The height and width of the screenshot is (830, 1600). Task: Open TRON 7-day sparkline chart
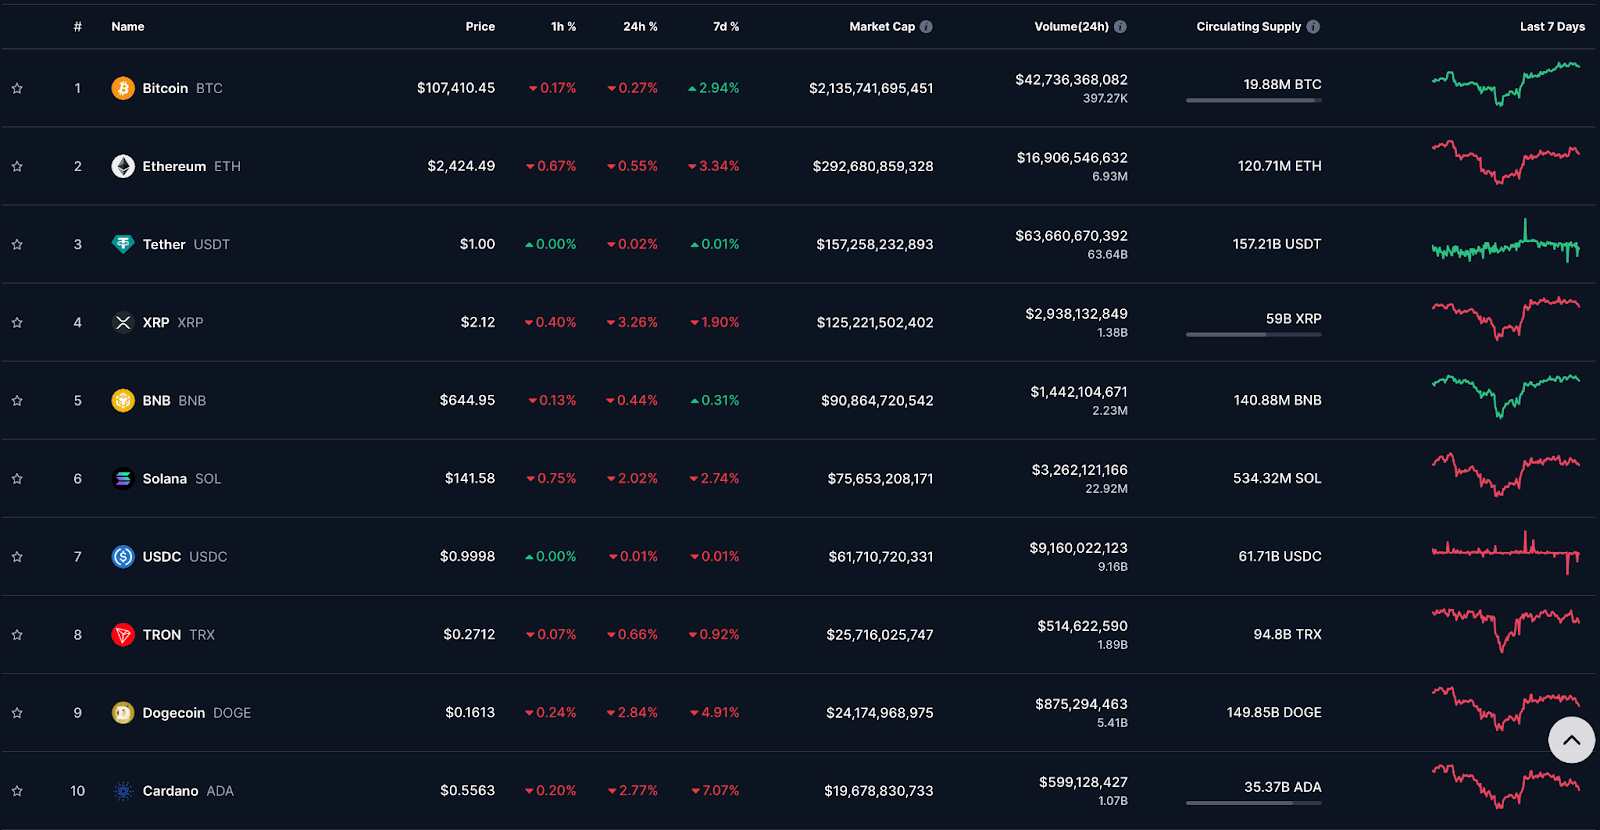pyautogui.click(x=1506, y=630)
